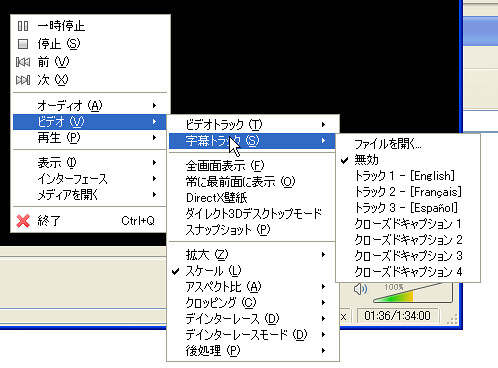Click the highlighted ビデオ (V) menu item
Image resolution: width=498 pixels, height=368 pixels.
[x=89, y=122]
